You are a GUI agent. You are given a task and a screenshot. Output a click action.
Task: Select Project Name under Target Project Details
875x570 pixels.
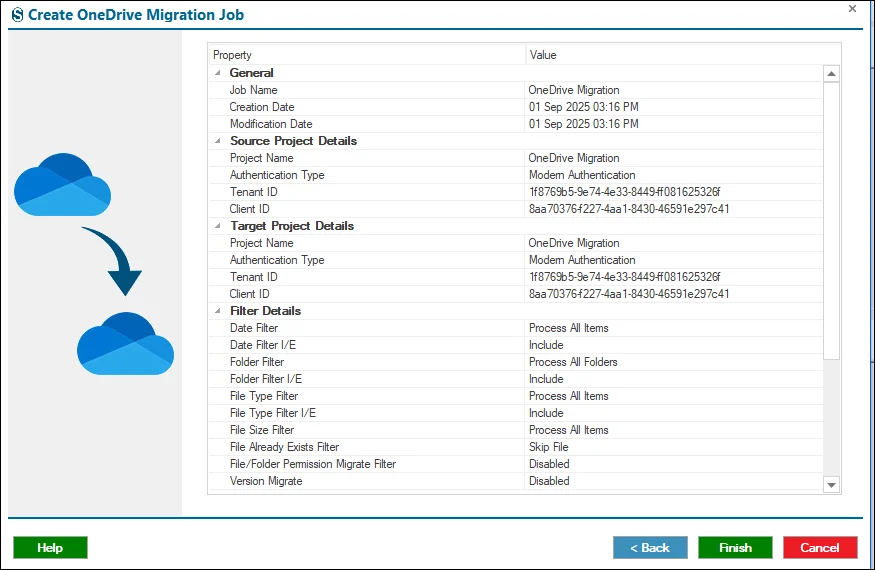pyautogui.click(x=261, y=243)
